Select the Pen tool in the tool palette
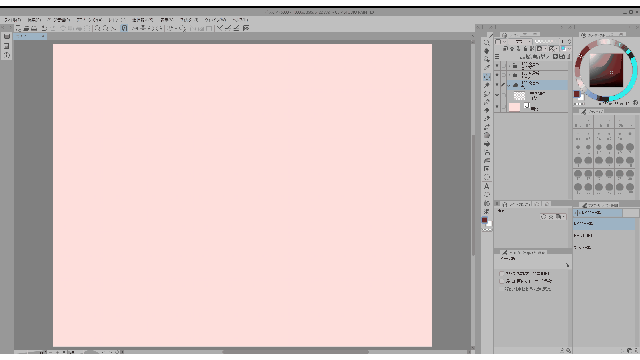The image size is (640, 360). [487, 93]
